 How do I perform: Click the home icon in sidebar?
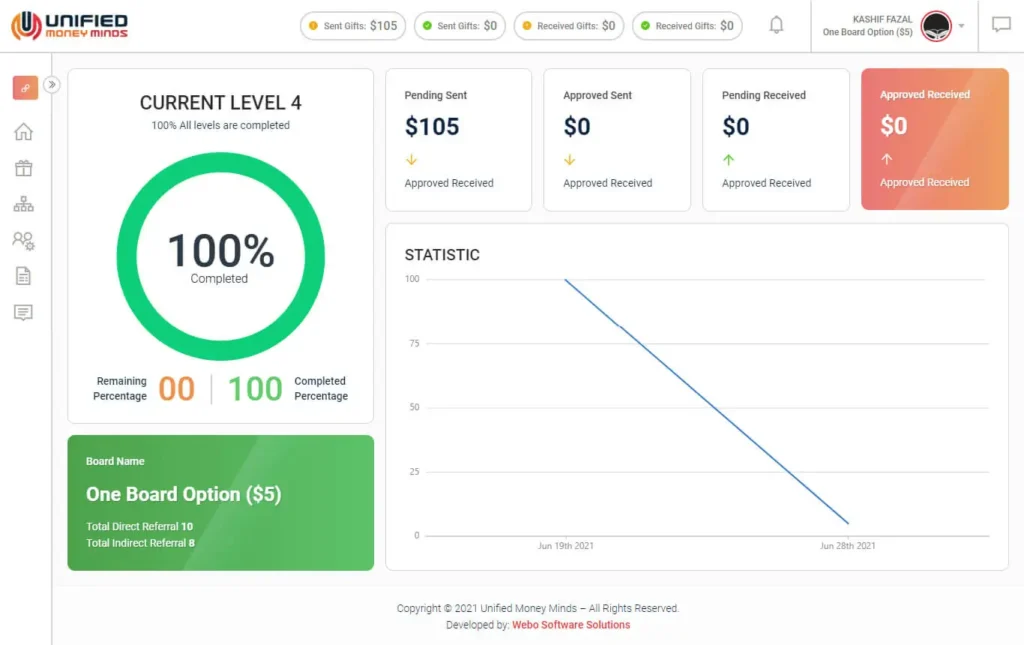[x=23, y=132]
